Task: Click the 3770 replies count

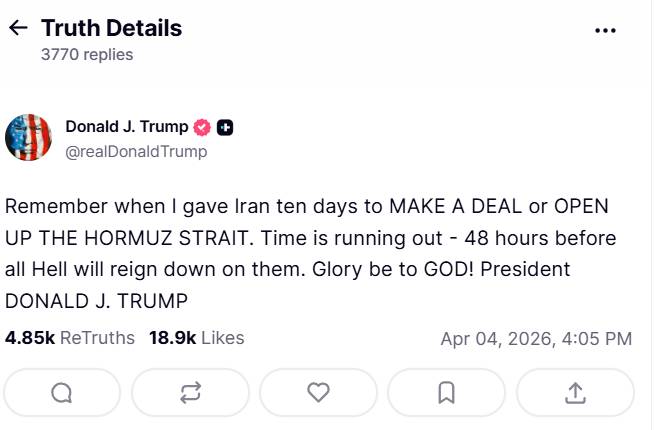Action: point(87,55)
